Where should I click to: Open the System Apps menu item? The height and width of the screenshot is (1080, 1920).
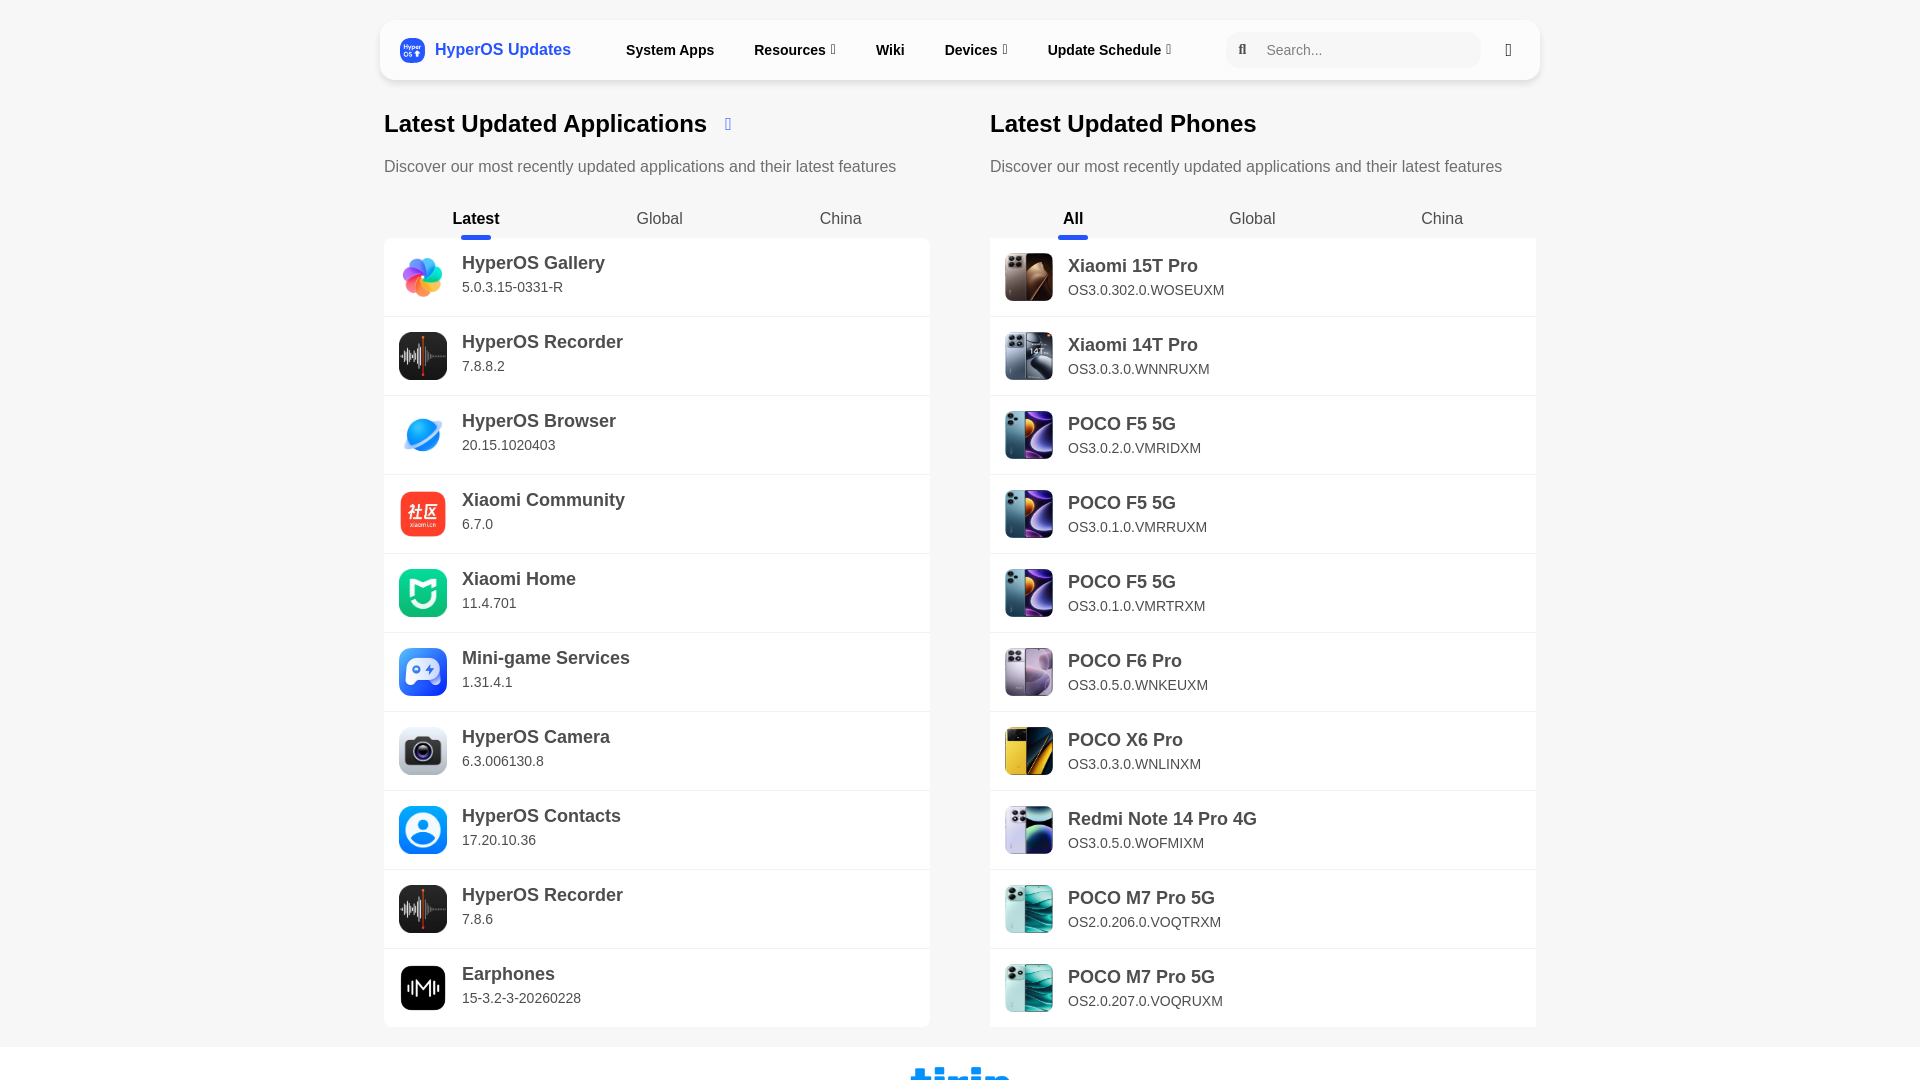click(x=670, y=50)
